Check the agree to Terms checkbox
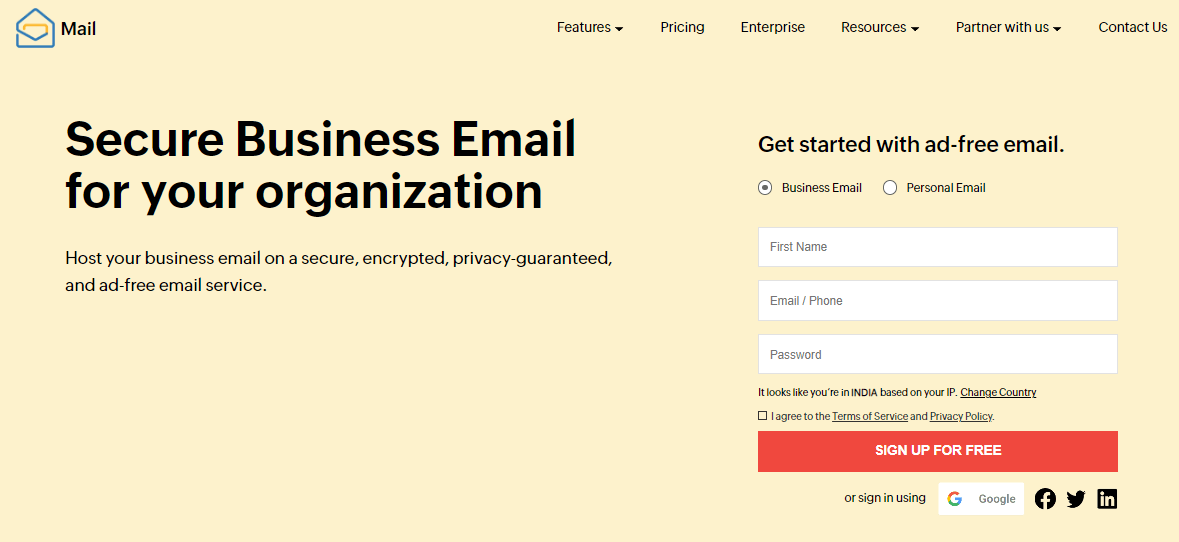The image size is (1179, 542). (762, 416)
